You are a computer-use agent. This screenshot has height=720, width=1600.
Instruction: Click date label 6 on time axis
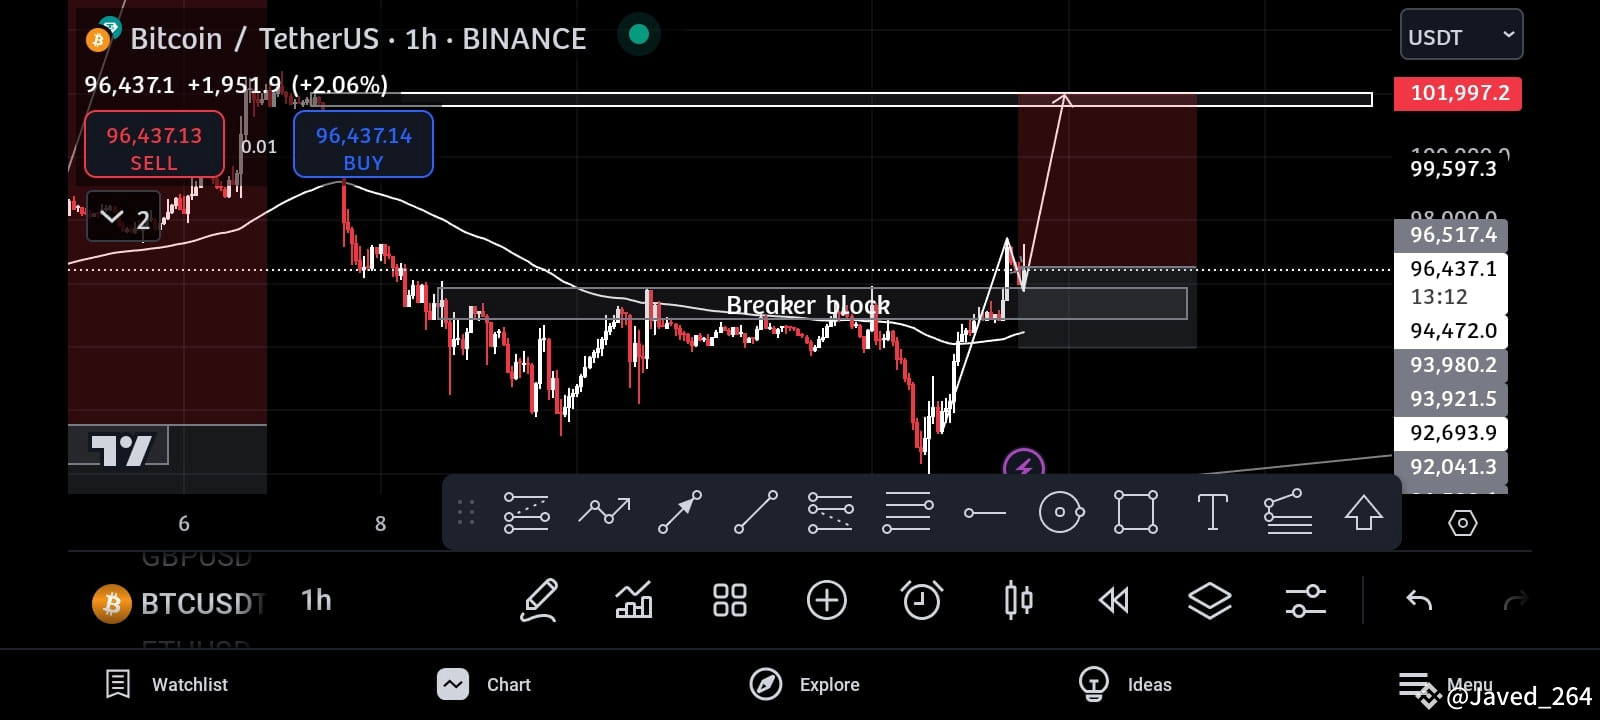pos(184,524)
